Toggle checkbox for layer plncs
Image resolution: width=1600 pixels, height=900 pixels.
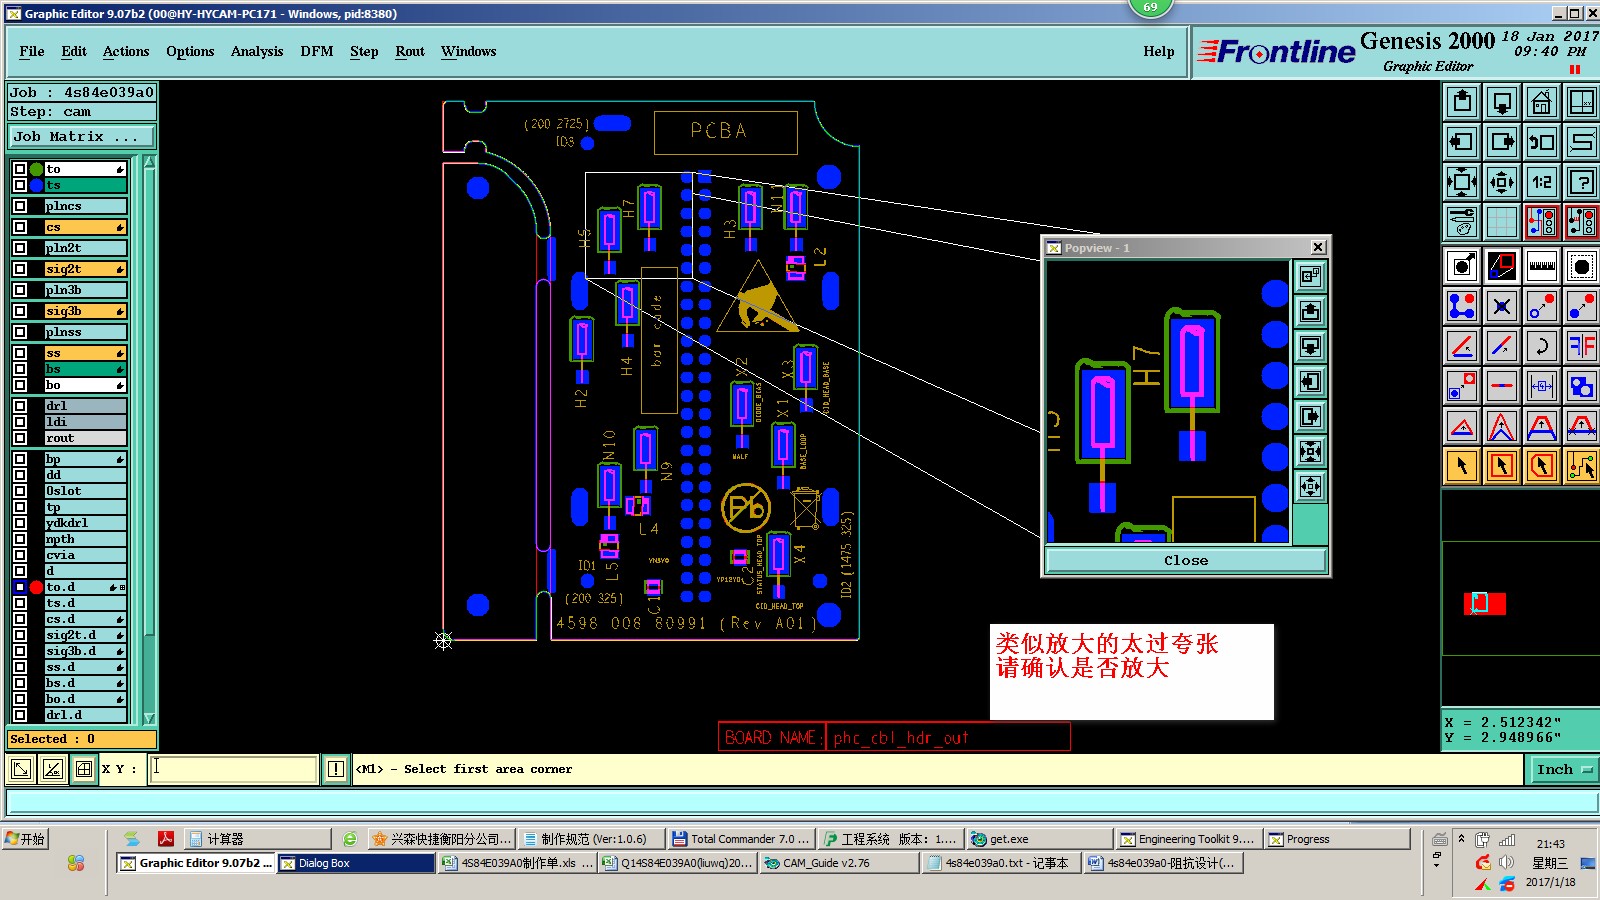(x=19, y=206)
